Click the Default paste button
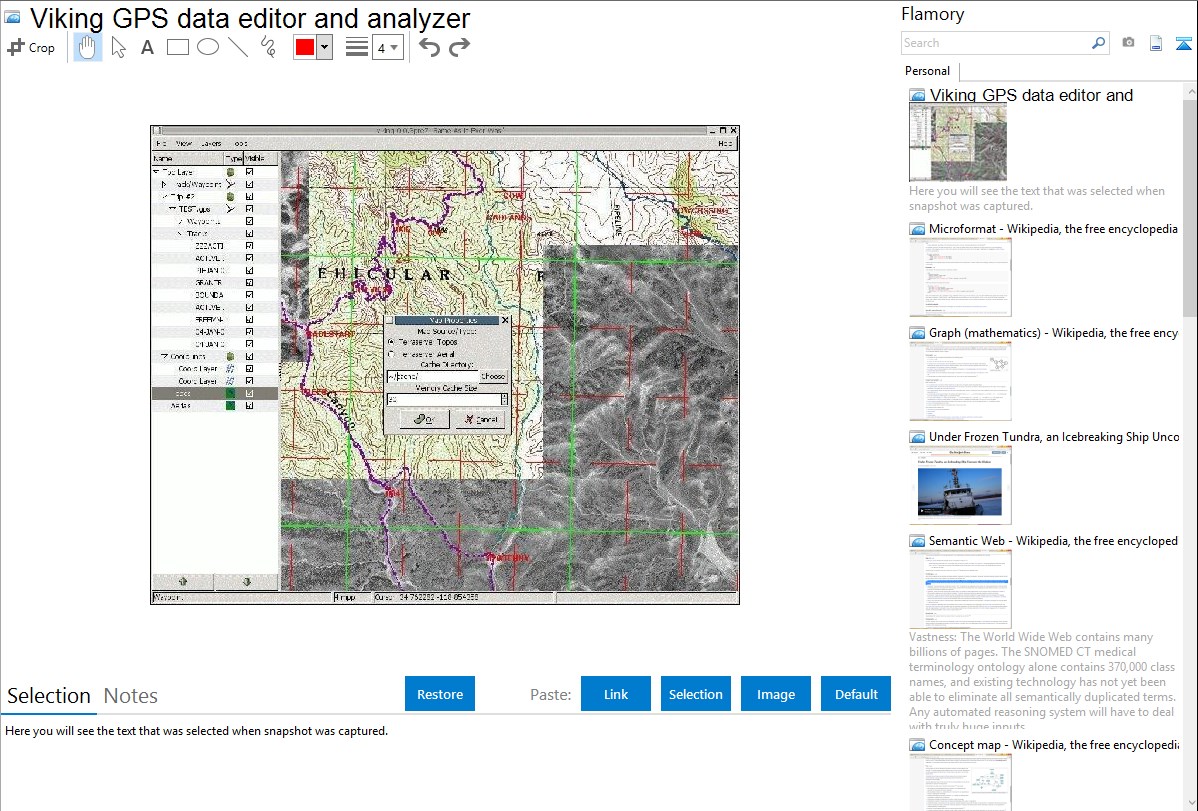The width and height of the screenshot is (1198, 811). (x=856, y=694)
